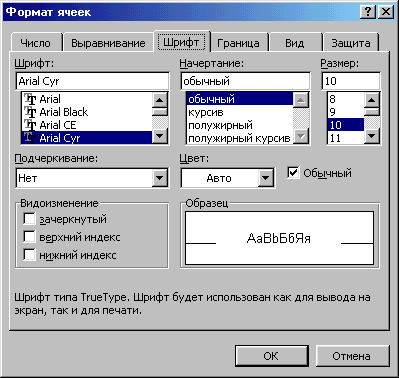Click the font list up arrow

tap(160, 100)
